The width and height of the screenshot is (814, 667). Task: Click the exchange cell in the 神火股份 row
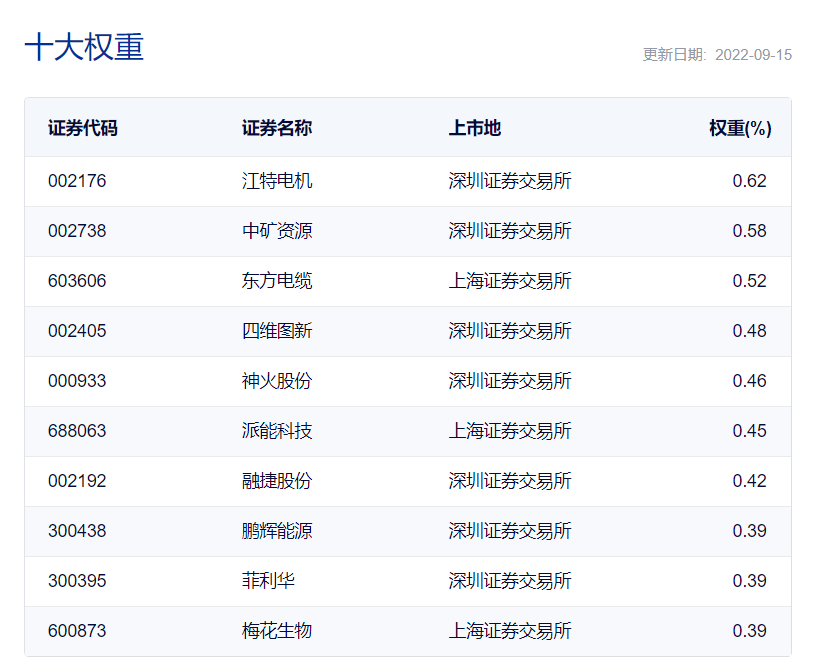pos(510,381)
